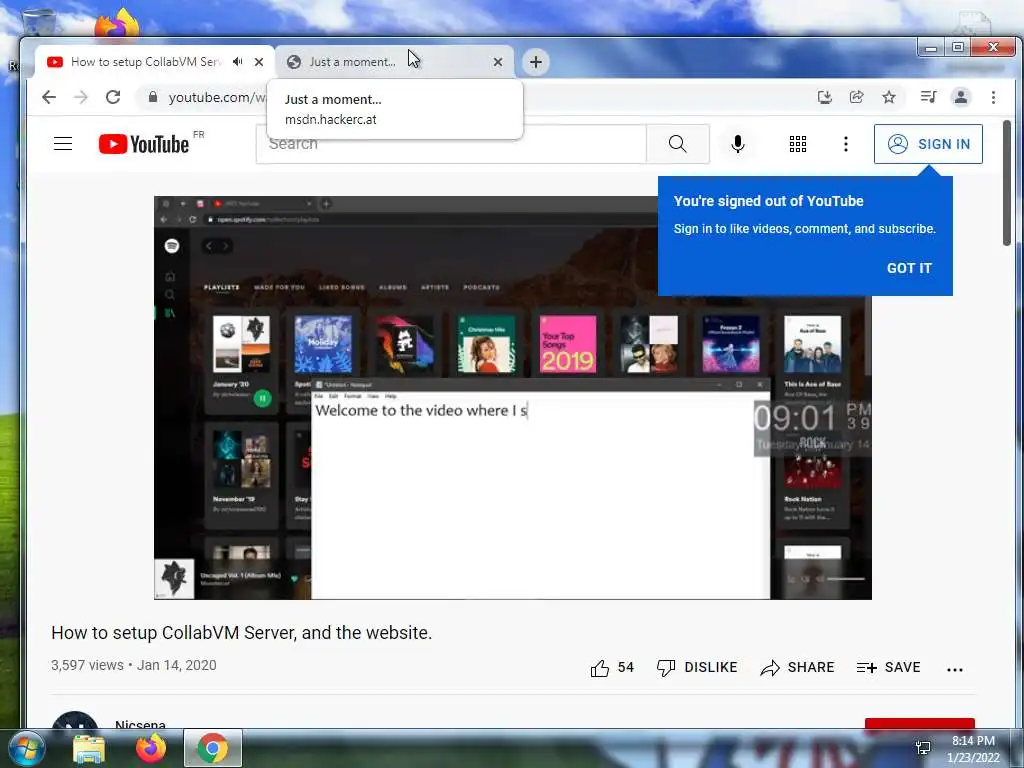Image resolution: width=1024 pixels, height=768 pixels.
Task: Open File Explorer from the taskbar
Action: (89, 748)
